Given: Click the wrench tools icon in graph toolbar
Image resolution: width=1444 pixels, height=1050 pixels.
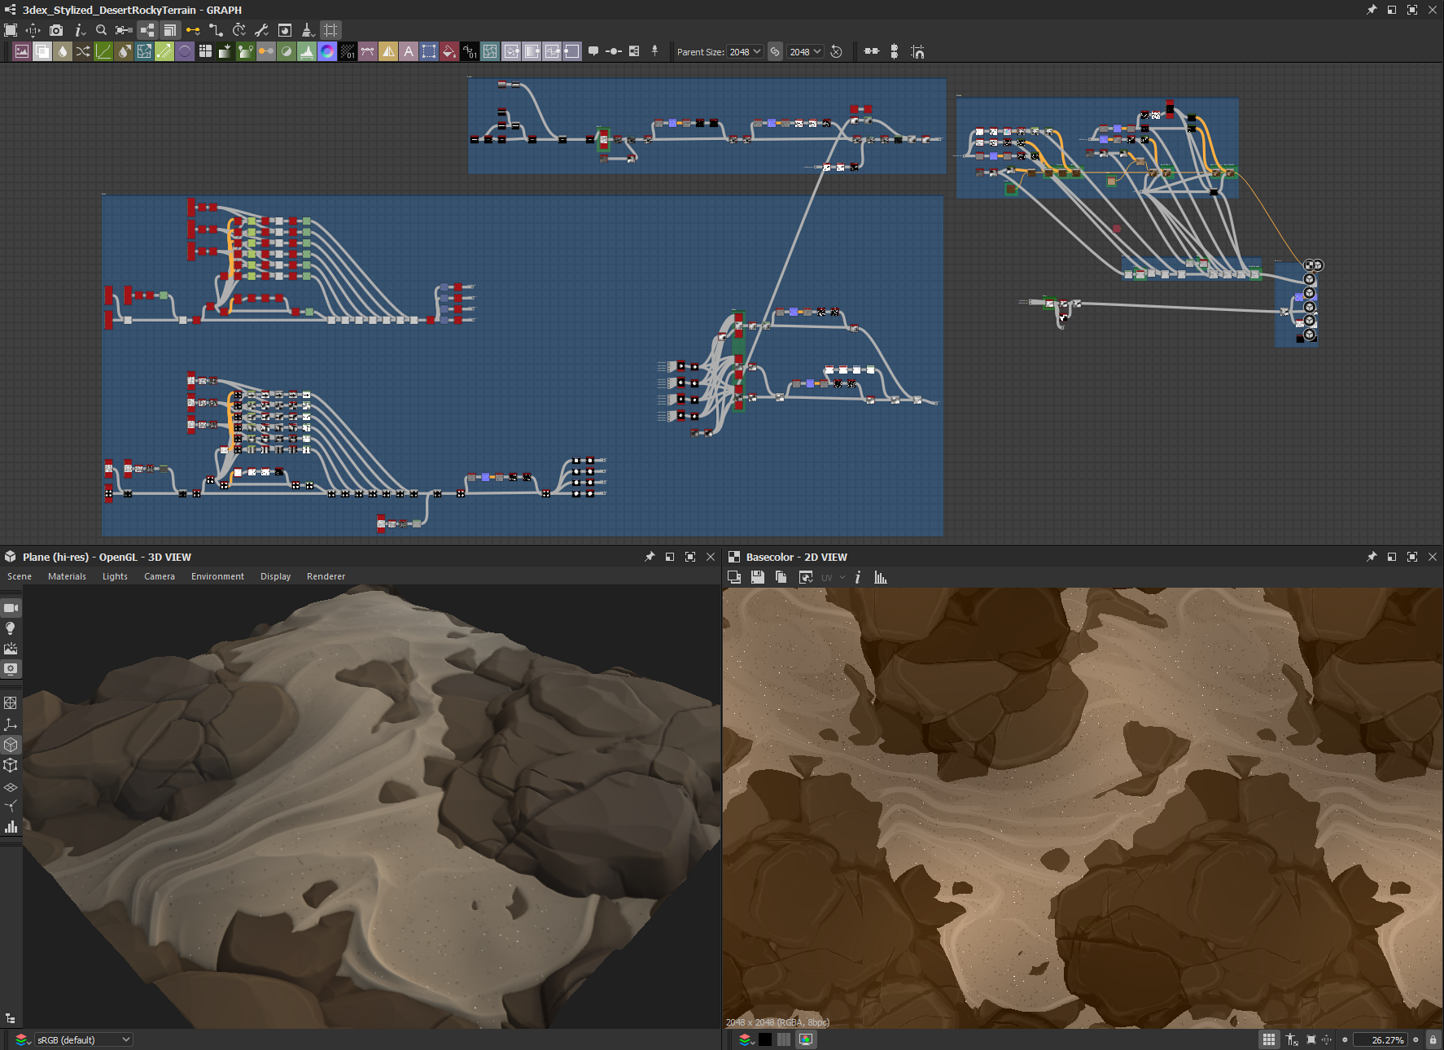Looking at the screenshot, I should tap(262, 31).
